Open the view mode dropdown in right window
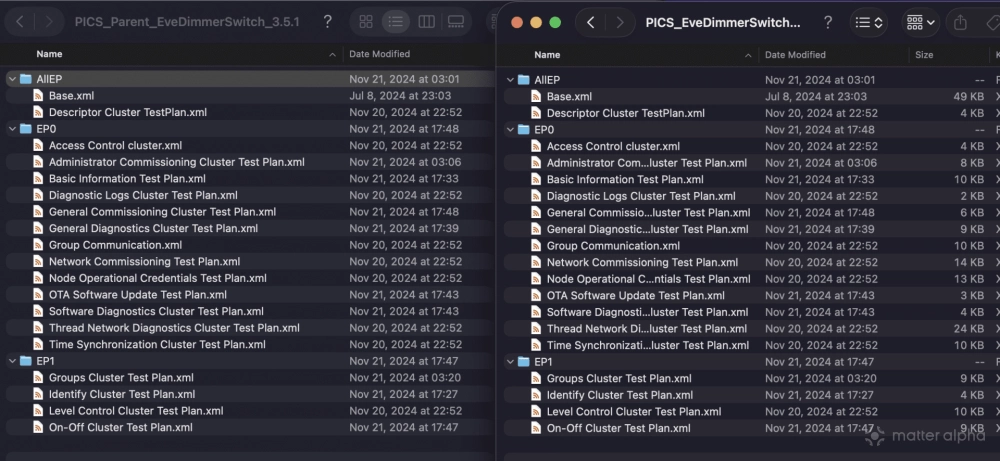 [x=871, y=22]
